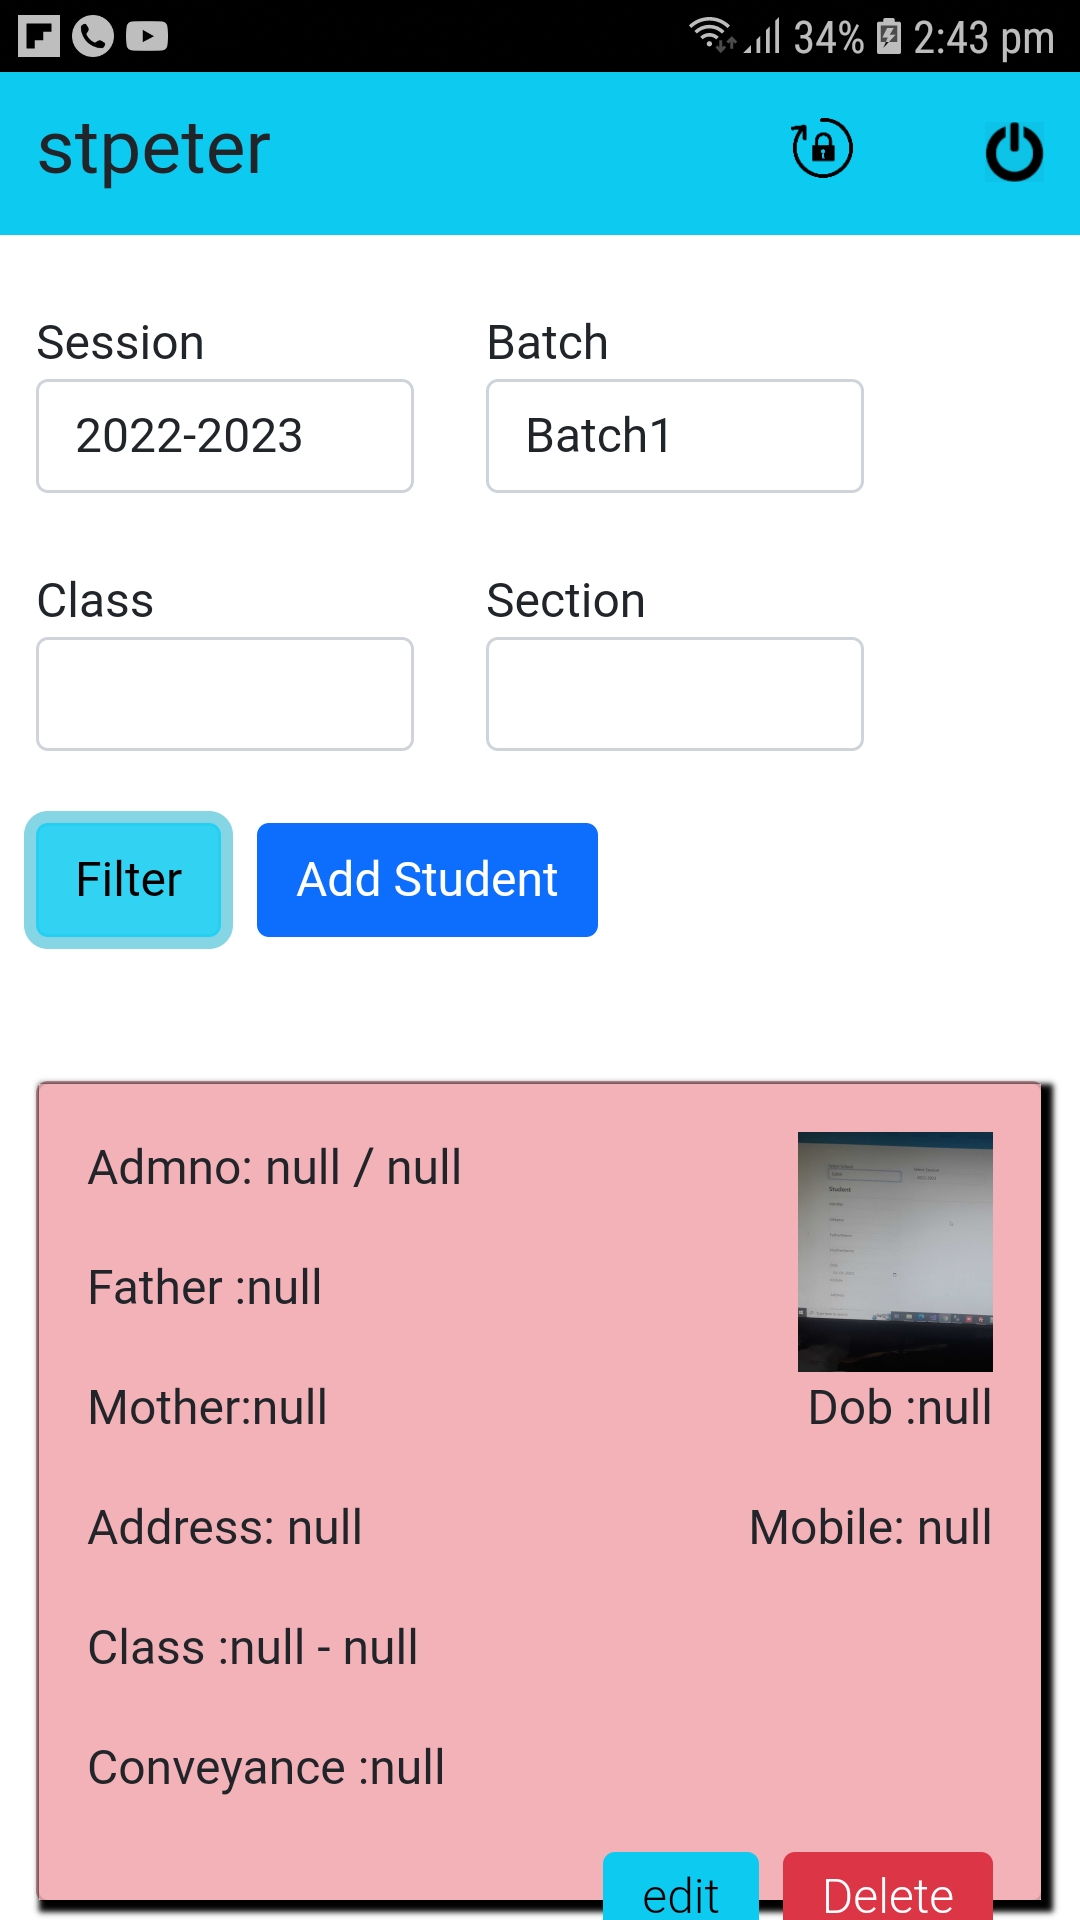The width and height of the screenshot is (1080, 1920).
Task: Tap the student photo thumbnail
Action: tap(896, 1250)
